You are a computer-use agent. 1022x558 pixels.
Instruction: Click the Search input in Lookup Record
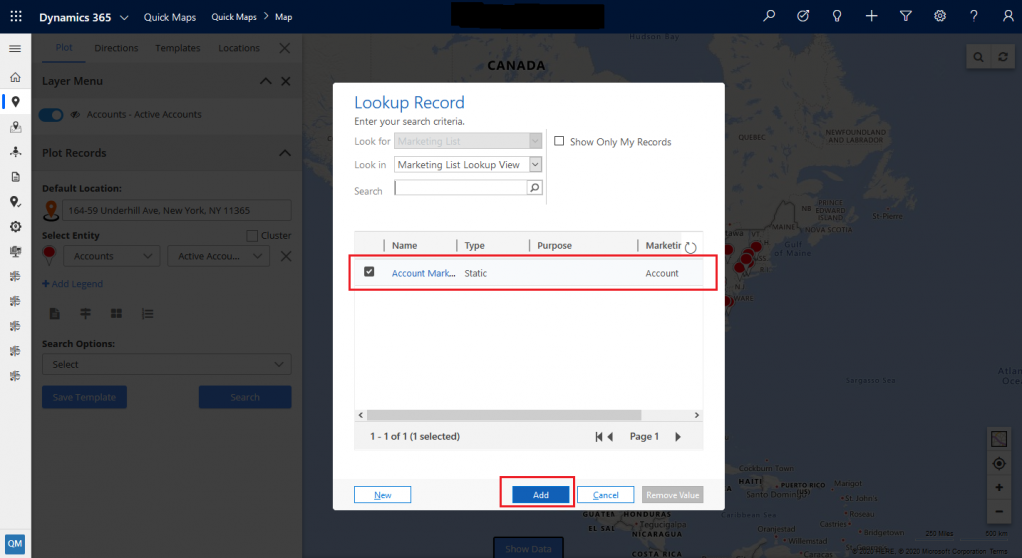tap(461, 188)
